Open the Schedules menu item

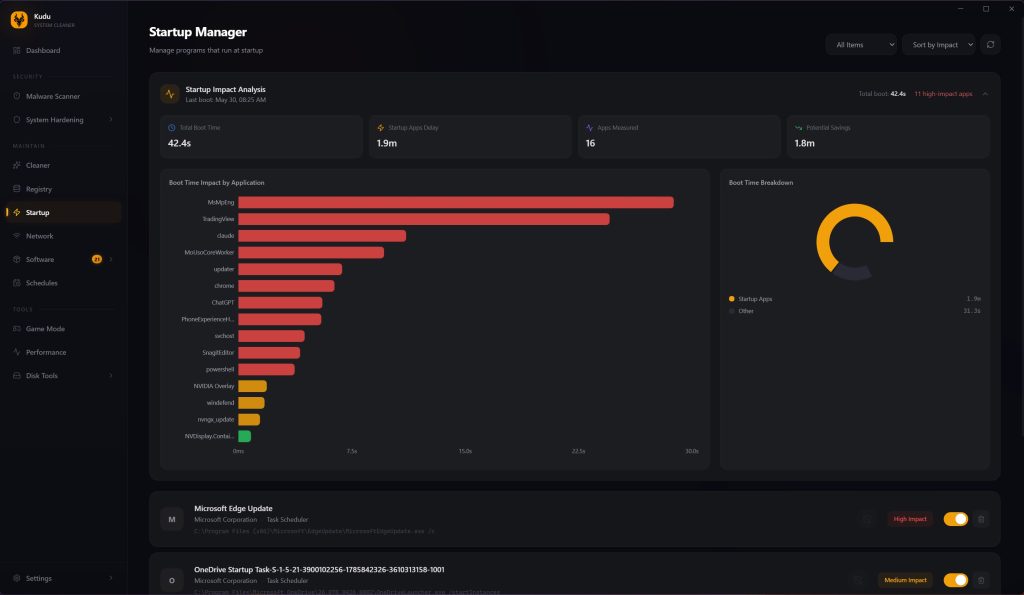[63, 283]
